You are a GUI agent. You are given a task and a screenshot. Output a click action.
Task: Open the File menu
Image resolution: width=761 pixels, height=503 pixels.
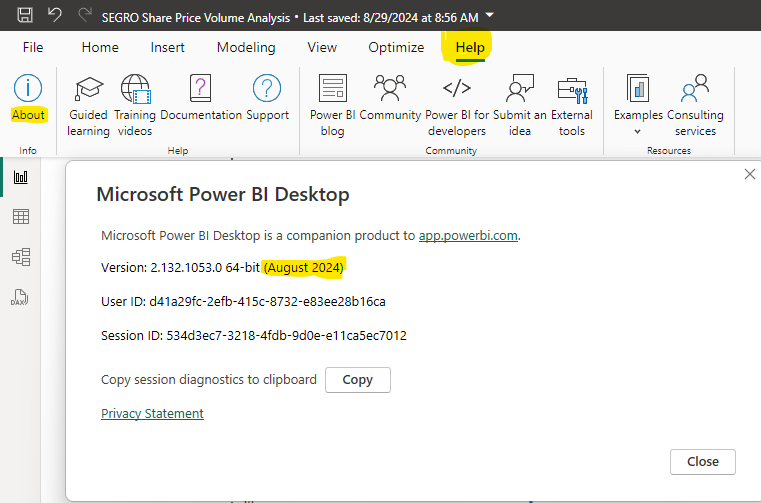tap(33, 47)
